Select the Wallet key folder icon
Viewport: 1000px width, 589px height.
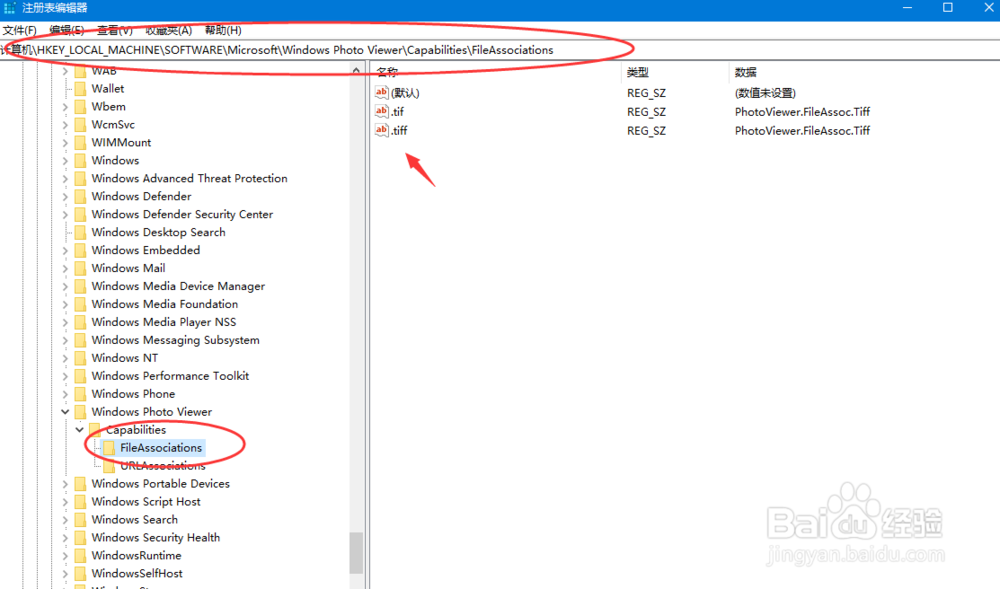click(80, 88)
